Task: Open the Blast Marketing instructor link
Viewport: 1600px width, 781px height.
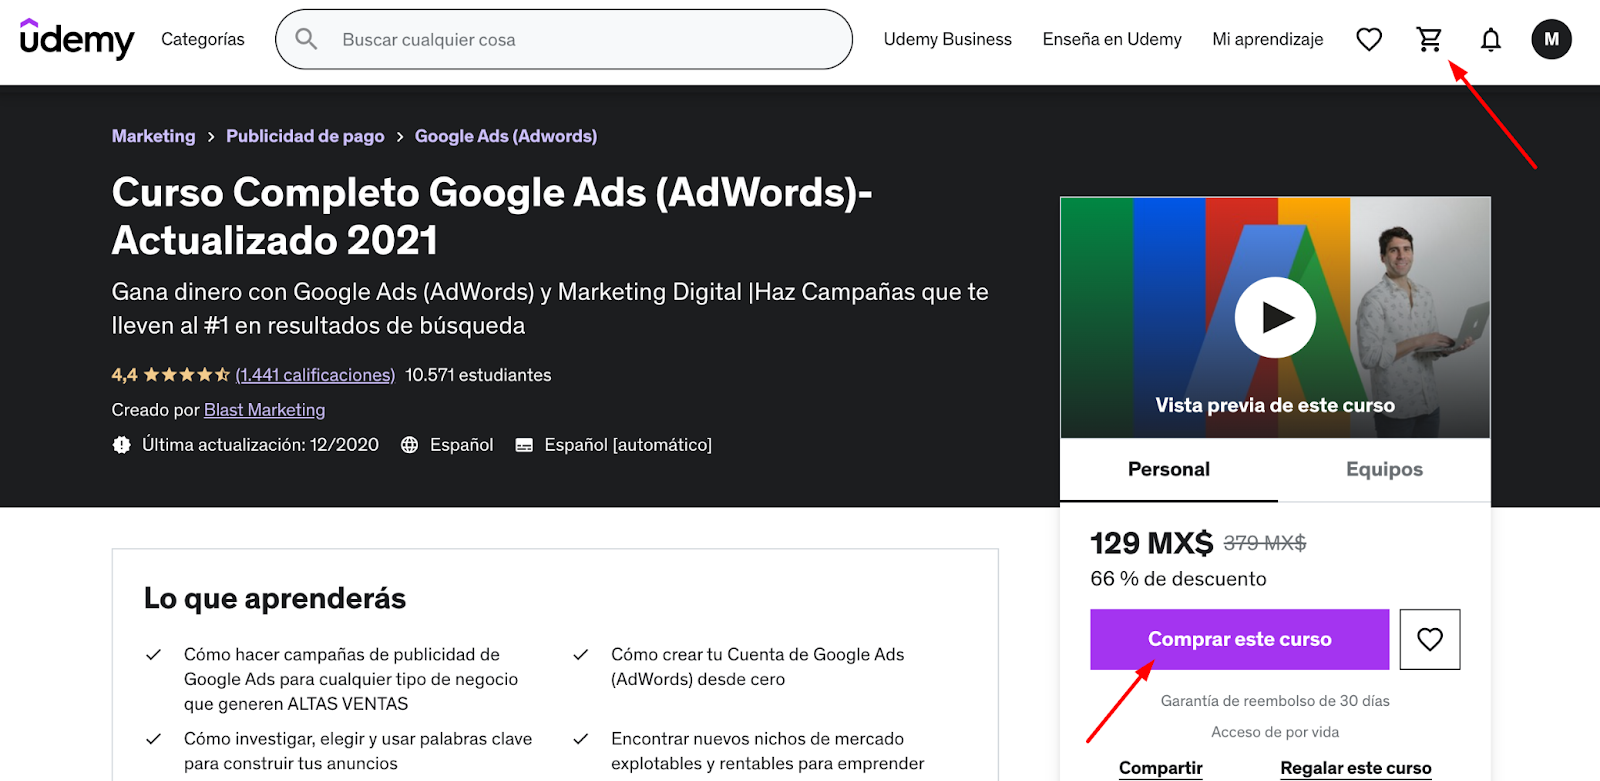Action: [265, 410]
